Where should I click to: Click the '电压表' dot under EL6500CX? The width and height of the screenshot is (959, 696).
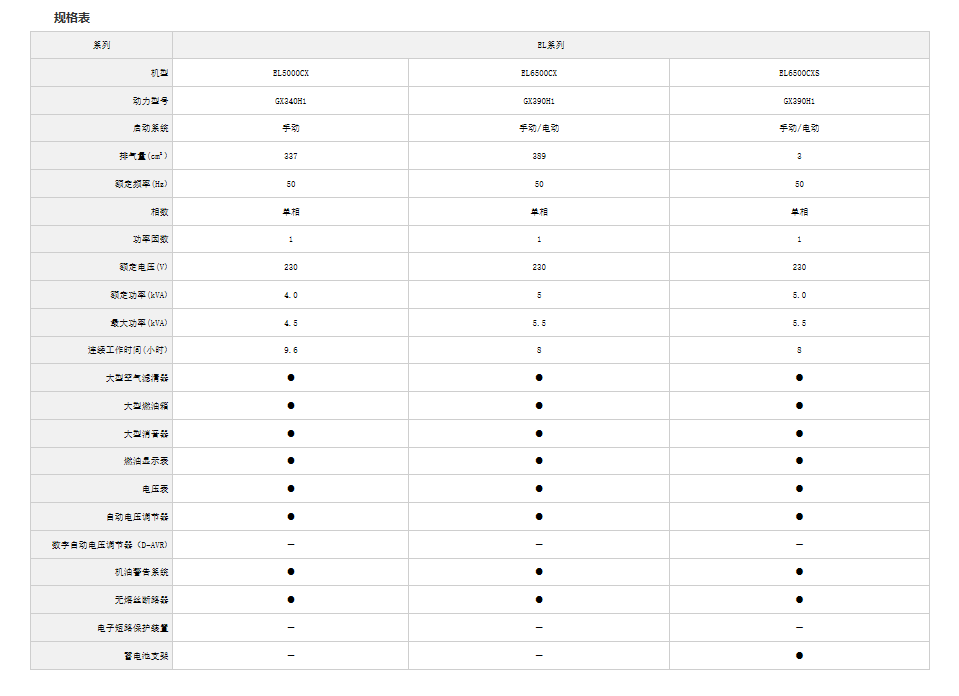point(539,489)
